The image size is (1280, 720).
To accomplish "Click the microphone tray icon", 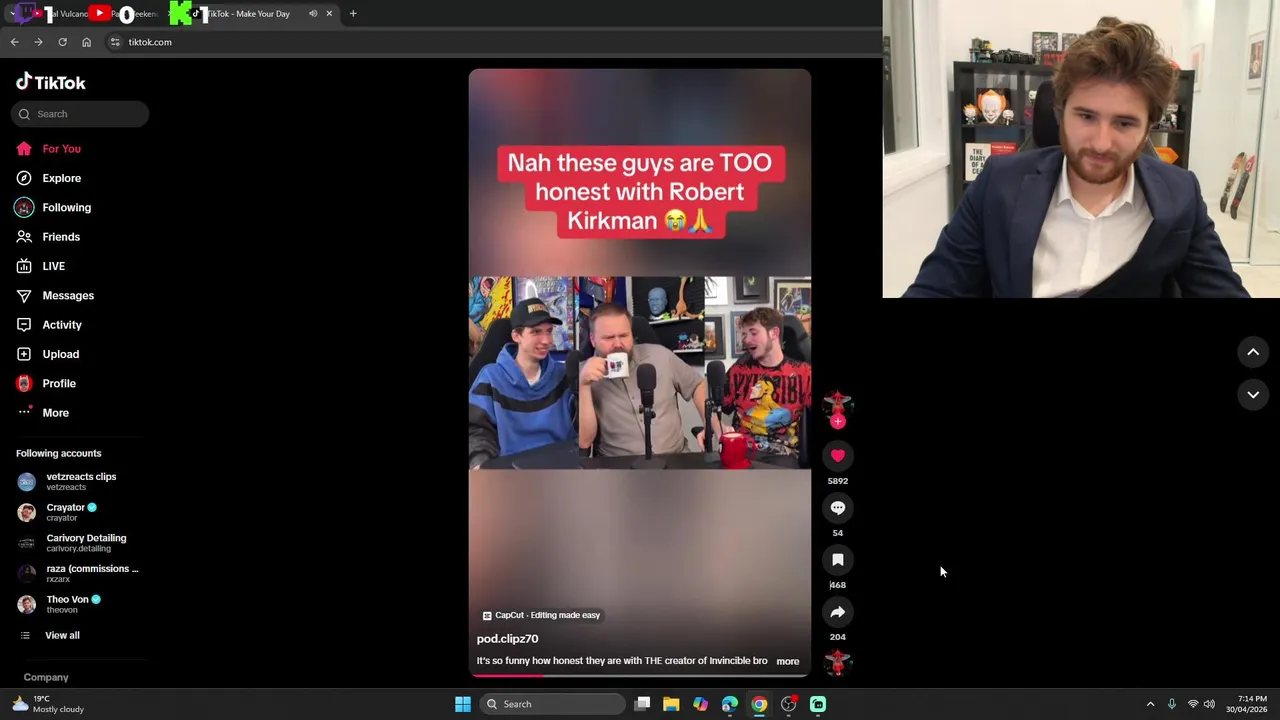I will (x=1171, y=704).
